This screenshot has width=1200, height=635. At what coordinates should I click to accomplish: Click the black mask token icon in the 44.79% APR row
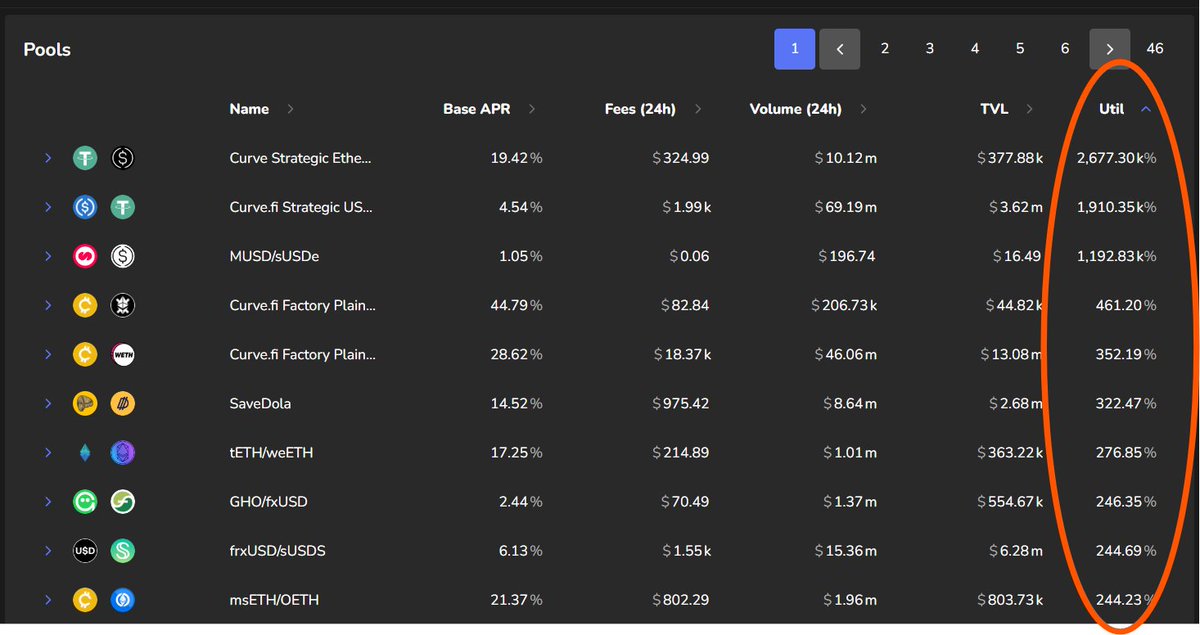click(123, 305)
